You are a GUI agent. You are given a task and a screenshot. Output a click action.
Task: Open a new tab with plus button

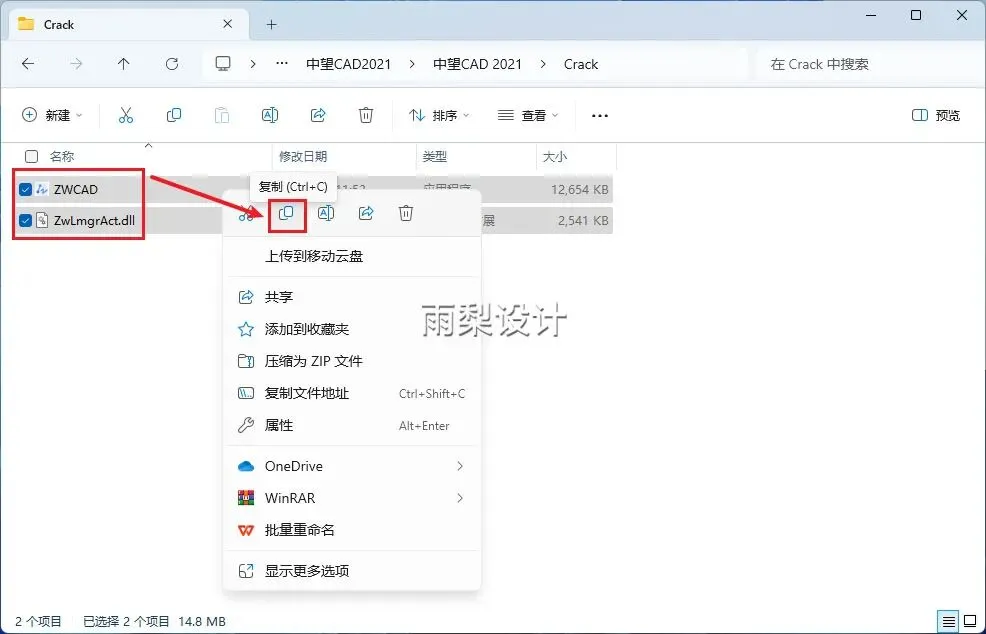click(272, 25)
